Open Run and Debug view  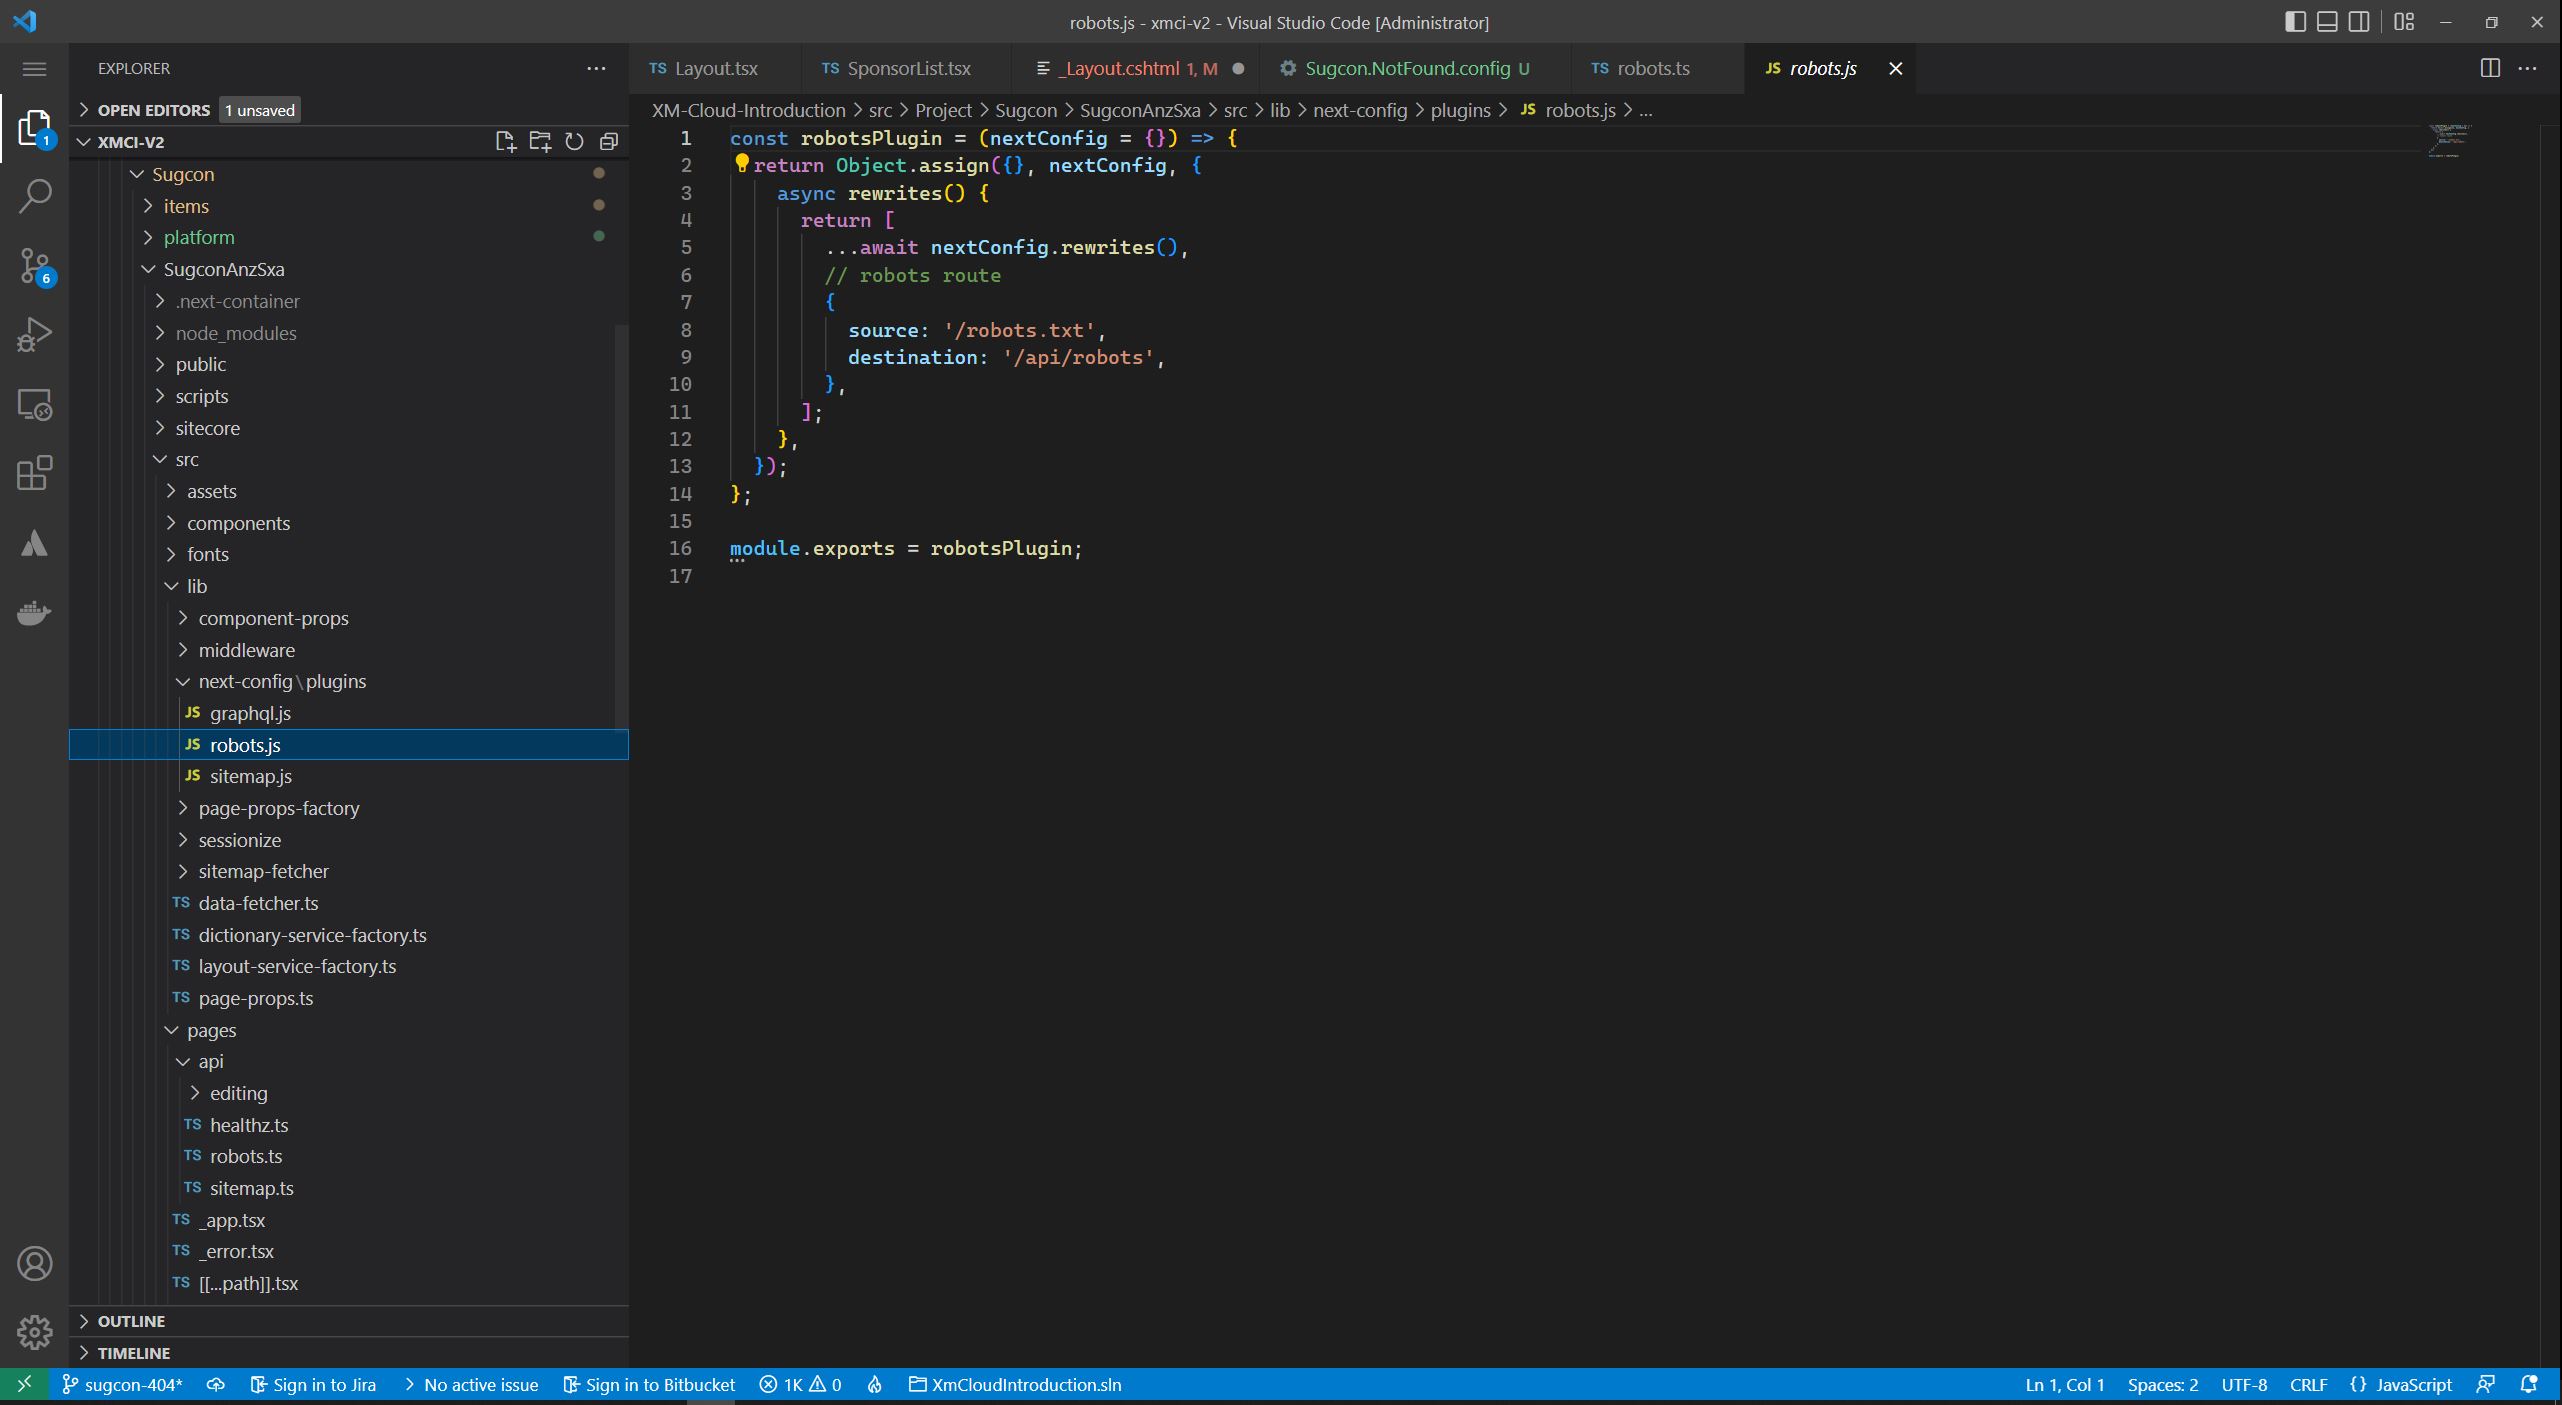pyautogui.click(x=34, y=335)
